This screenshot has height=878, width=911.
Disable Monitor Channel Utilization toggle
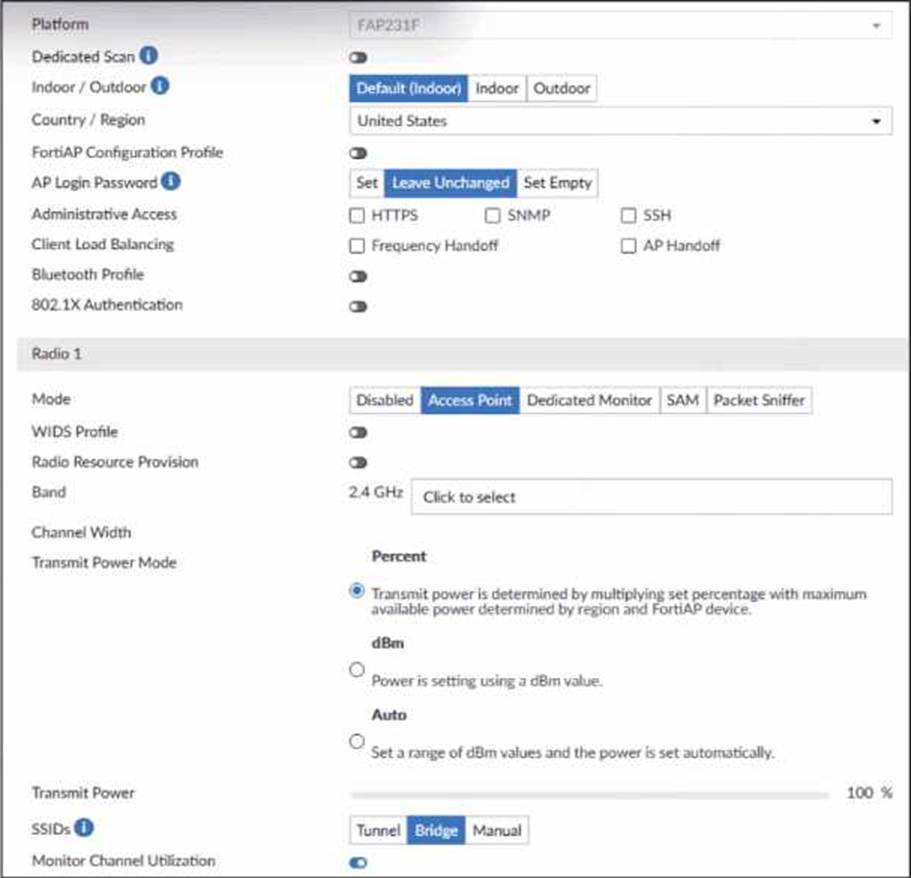[x=358, y=862]
